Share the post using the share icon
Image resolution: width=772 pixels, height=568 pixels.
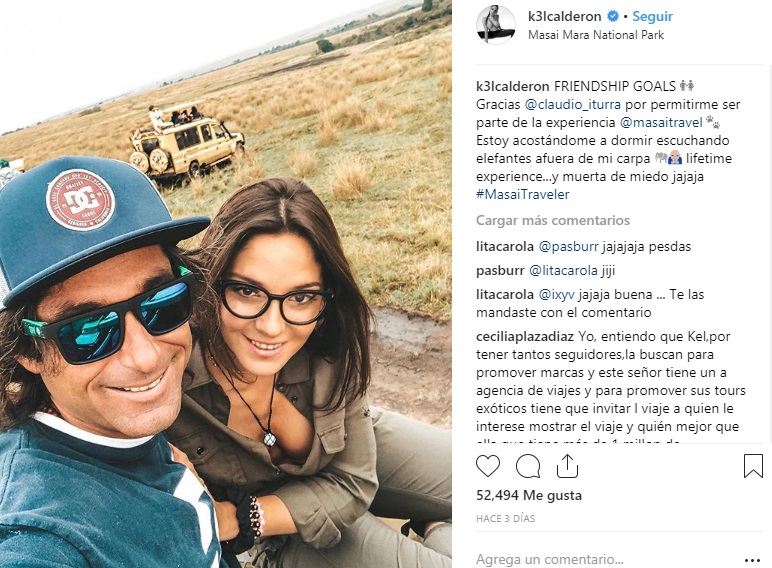[567, 466]
